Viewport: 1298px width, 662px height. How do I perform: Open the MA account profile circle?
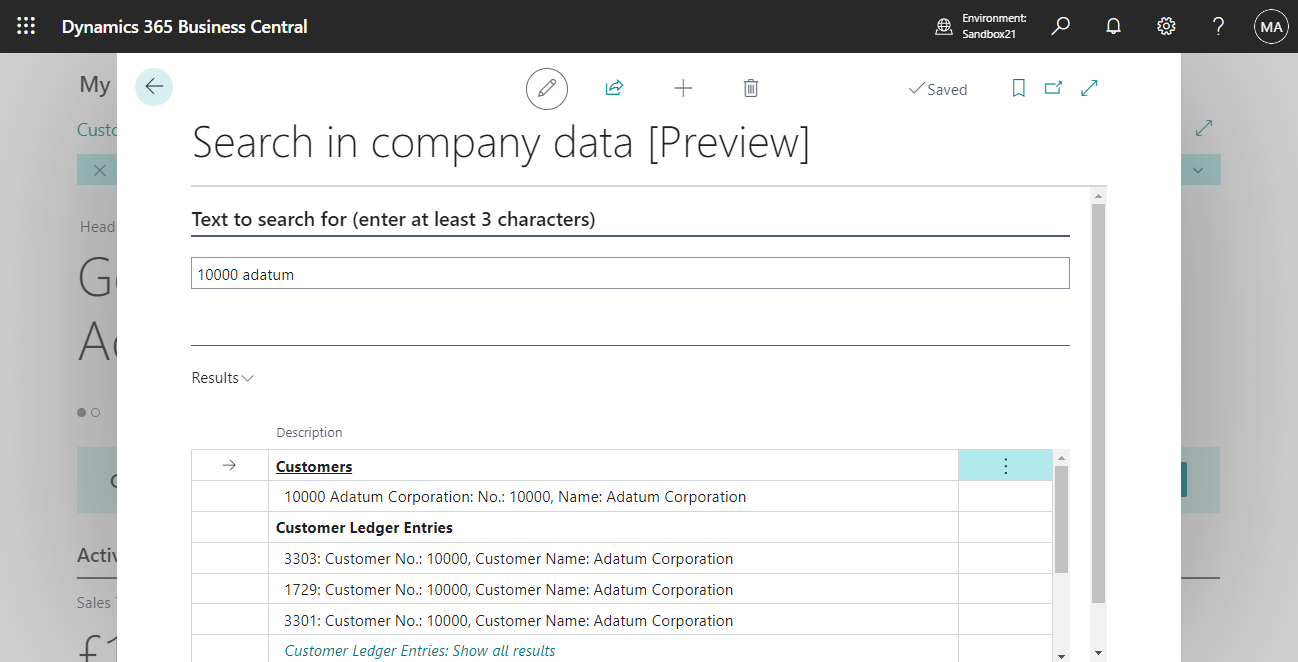[x=1270, y=26]
